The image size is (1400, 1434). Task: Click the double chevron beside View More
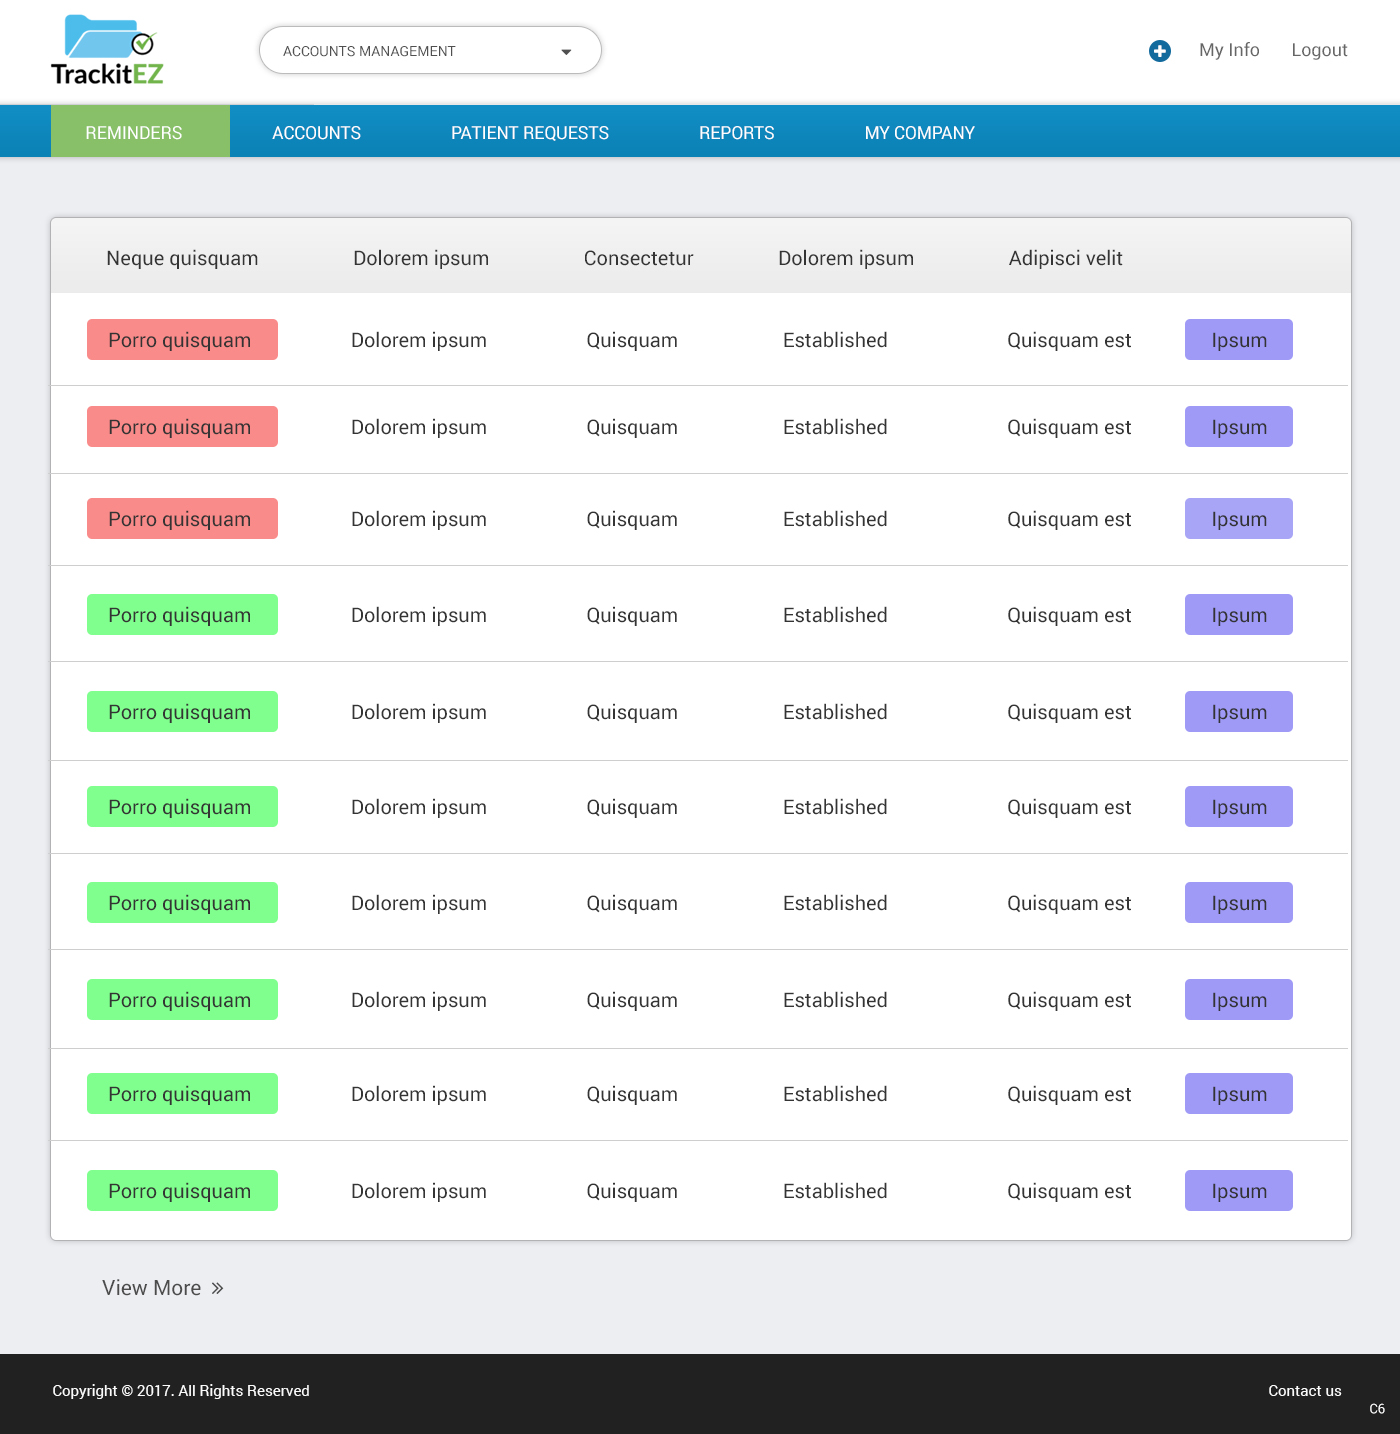(x=218, y=1288)
